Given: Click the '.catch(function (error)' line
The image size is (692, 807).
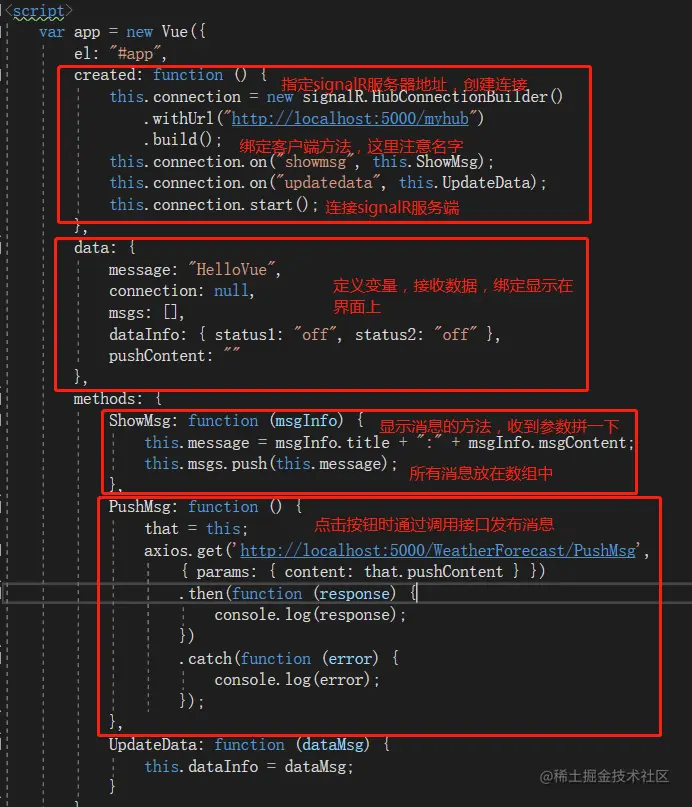Looking at the screenshot, I should point(289,658).
